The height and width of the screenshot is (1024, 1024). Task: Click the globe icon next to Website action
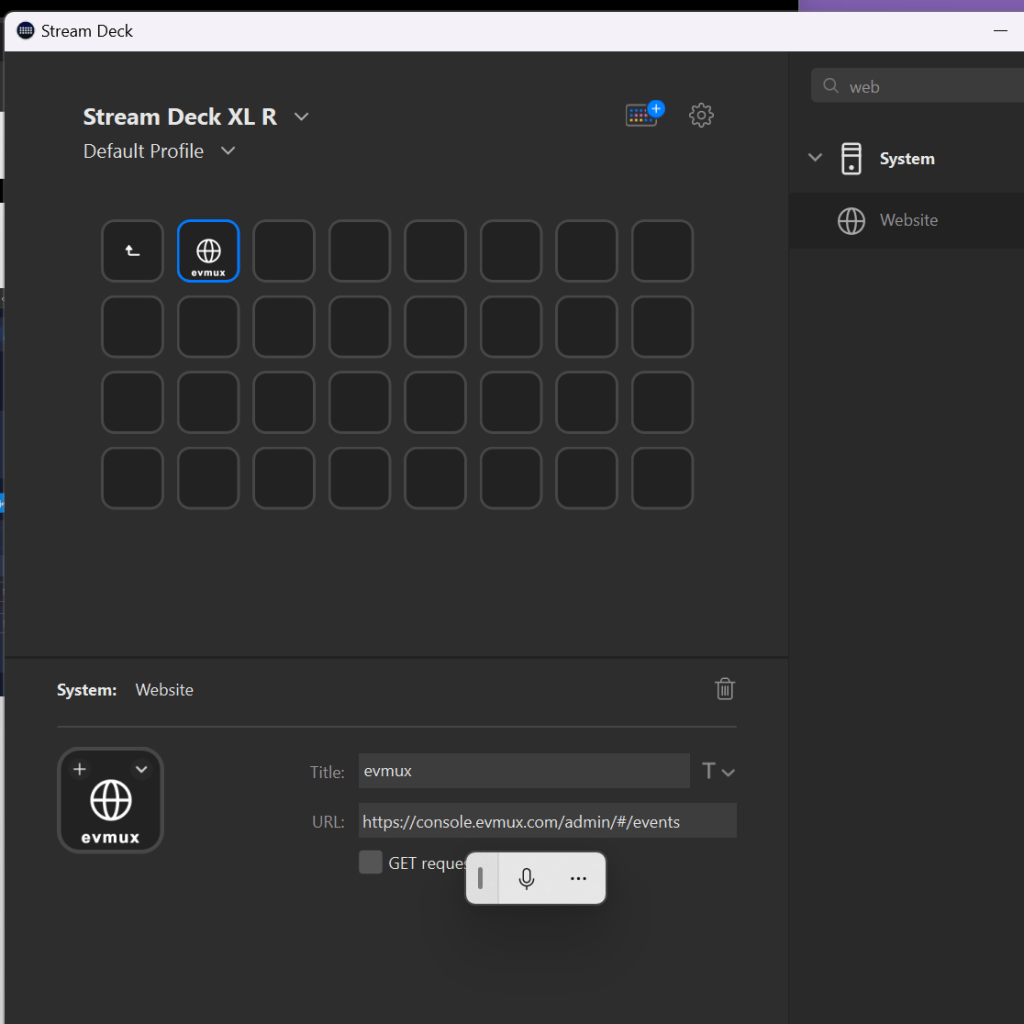[851, 221]
